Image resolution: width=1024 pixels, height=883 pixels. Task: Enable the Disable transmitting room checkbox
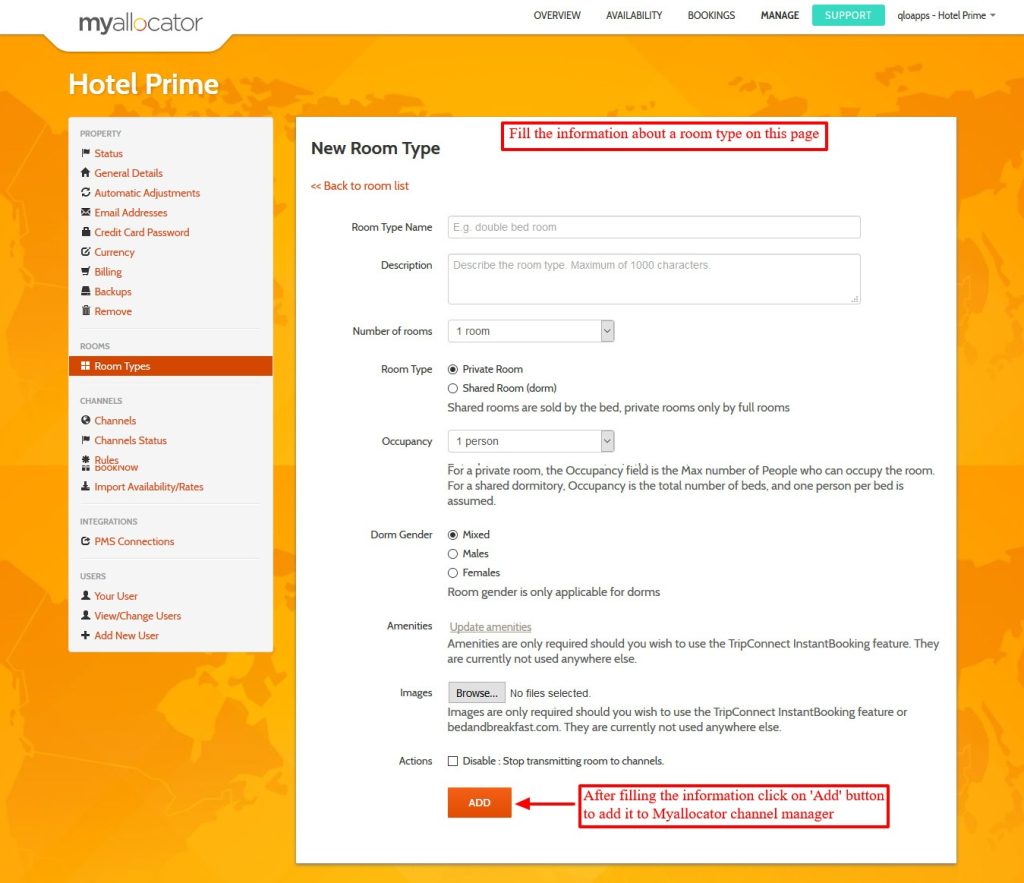click(453, 761)
